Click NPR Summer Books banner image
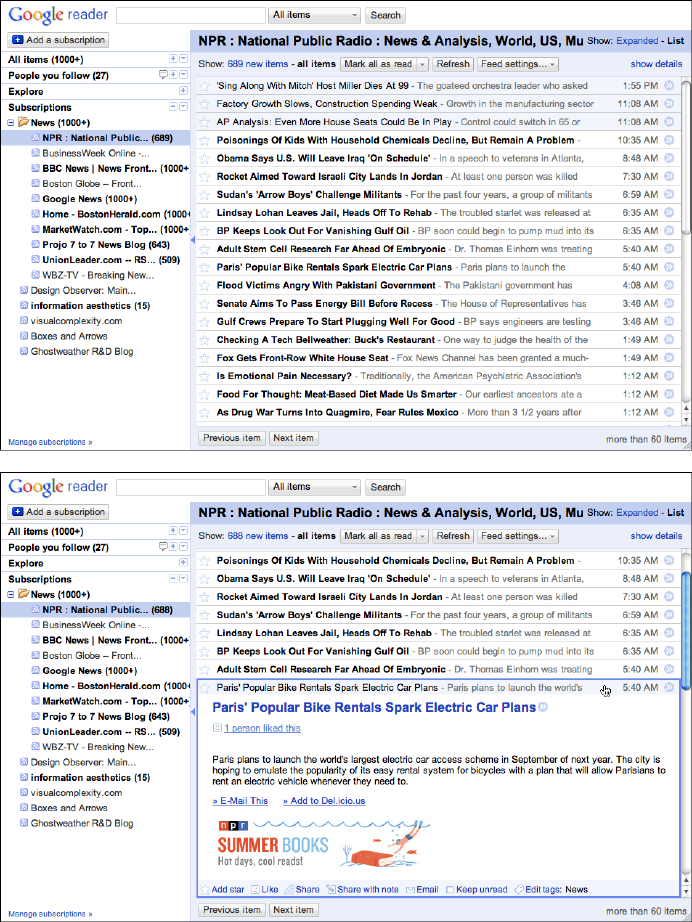The width and height of the screenshot is (692, 922). coord(324,844)
